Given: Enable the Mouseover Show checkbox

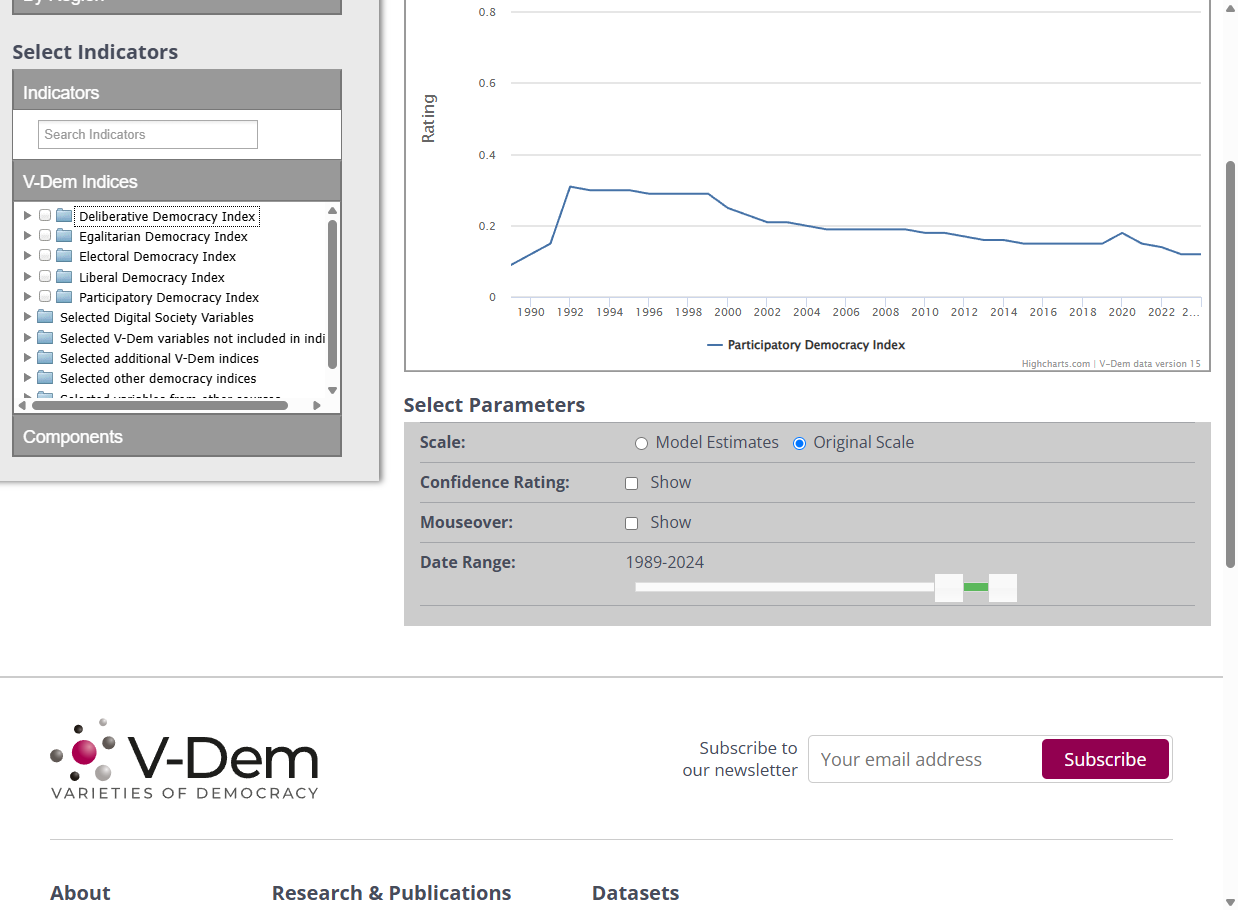Looking at the screenshot, I should tap(631, 523).
